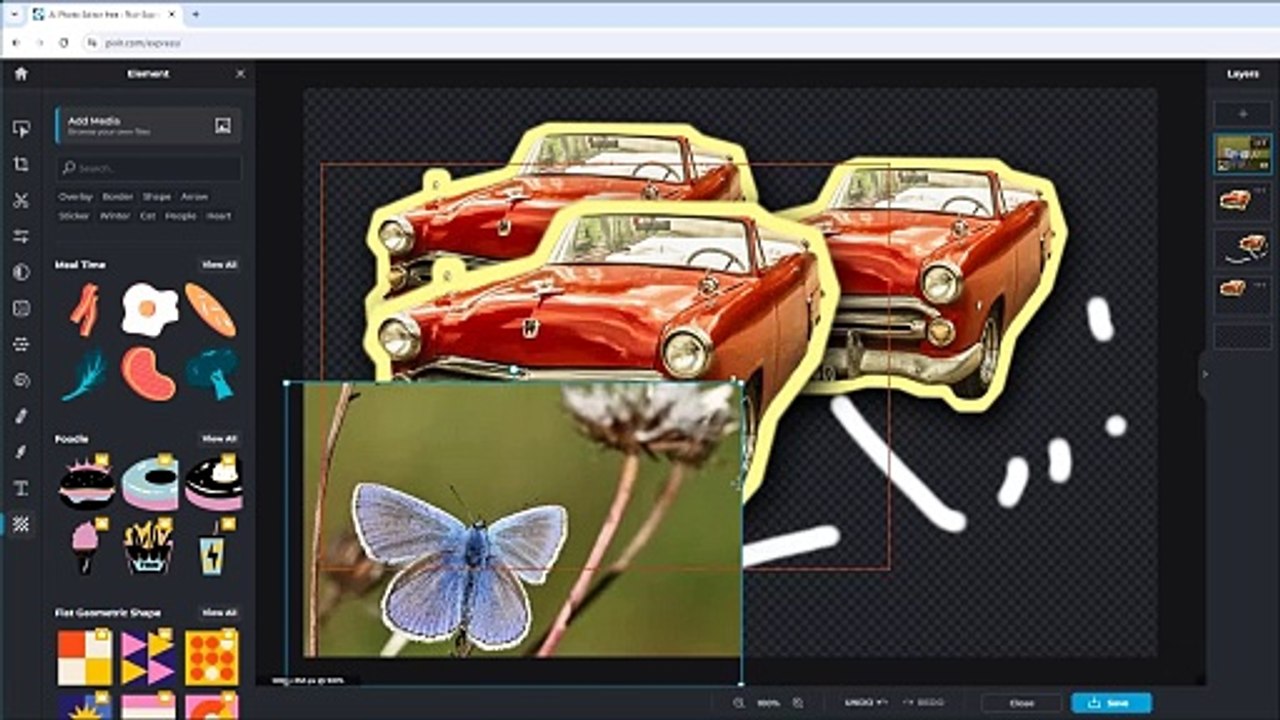Add a new layer with plus button
The height and width of the screenshot is (720, 1280).
coord(1243,114)
